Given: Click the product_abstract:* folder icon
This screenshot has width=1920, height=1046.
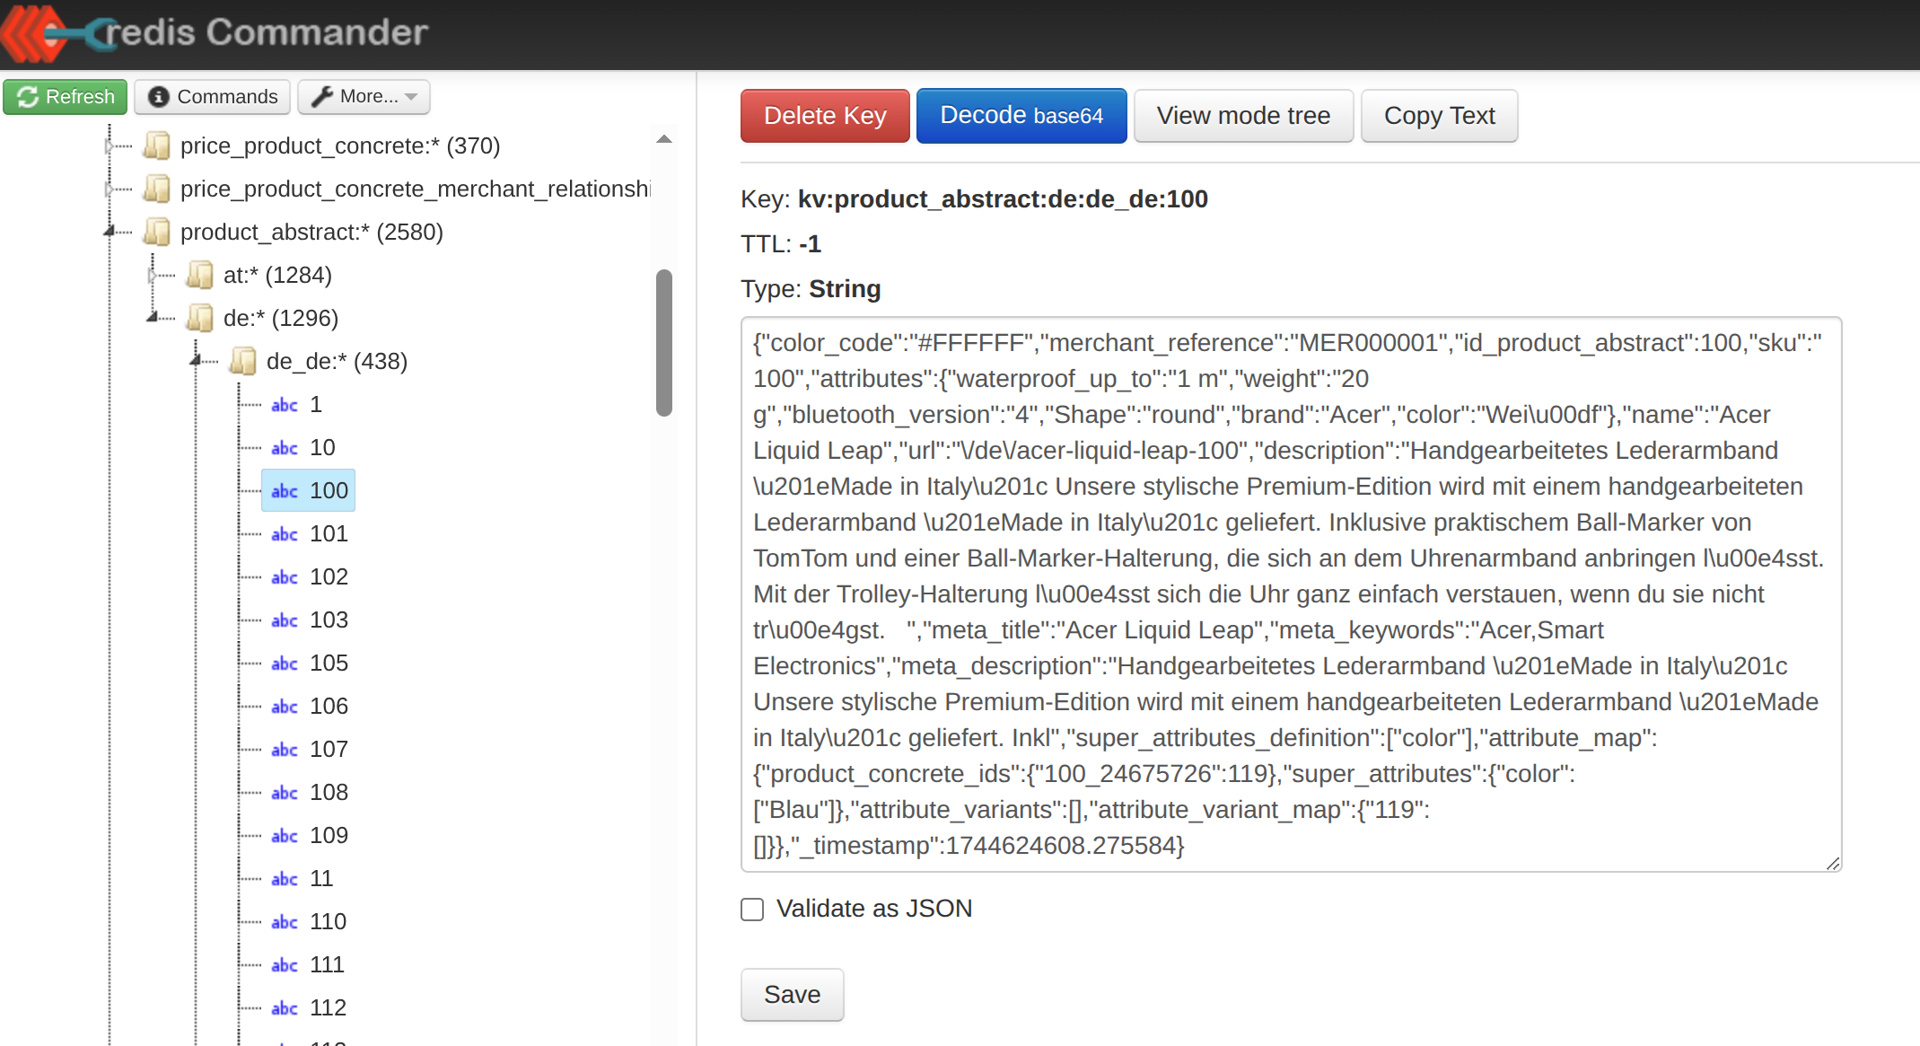Looking at the screenshot, I should (156, 232).
